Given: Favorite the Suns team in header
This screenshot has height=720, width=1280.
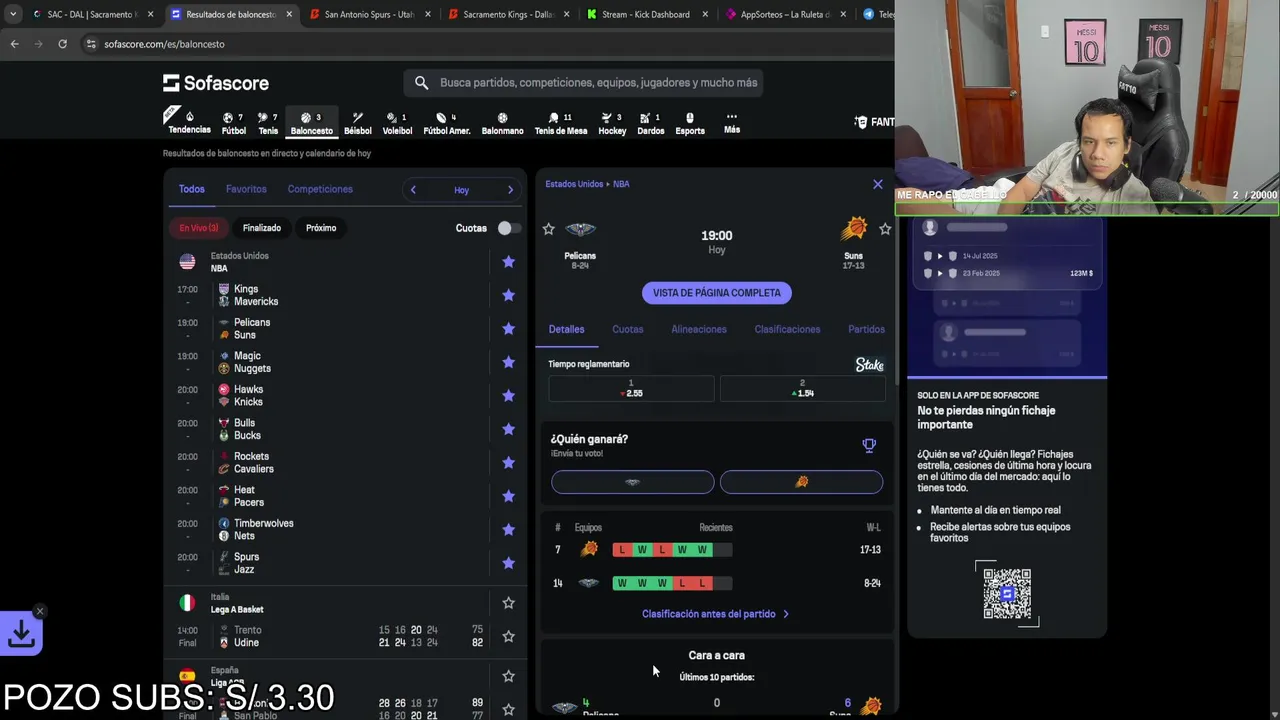Looking at the screenshot, I should tap(885, 229).
